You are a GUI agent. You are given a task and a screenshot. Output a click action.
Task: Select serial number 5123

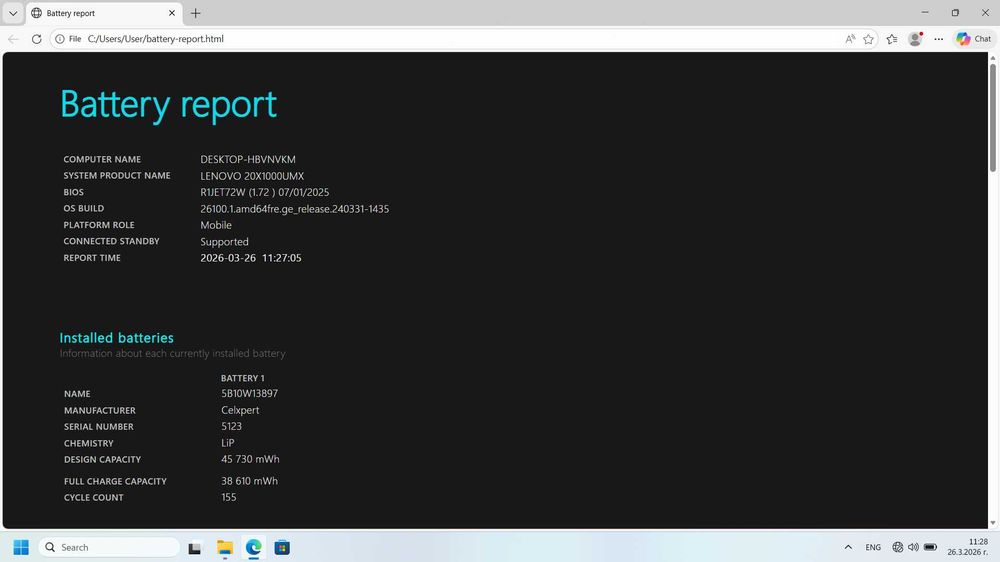pyautogui.click(x=231, y=426)
